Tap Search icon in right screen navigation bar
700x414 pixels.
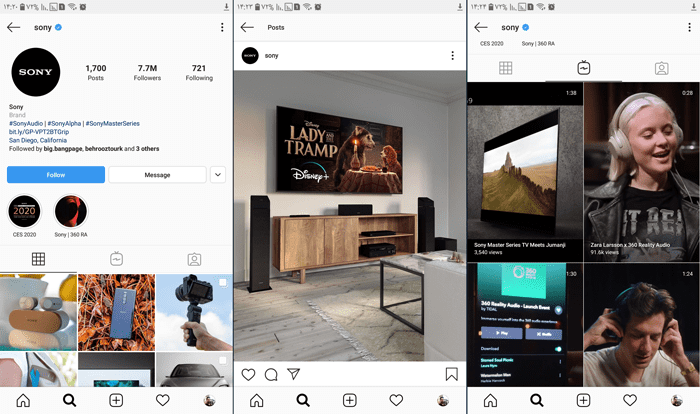click(537, 400)
